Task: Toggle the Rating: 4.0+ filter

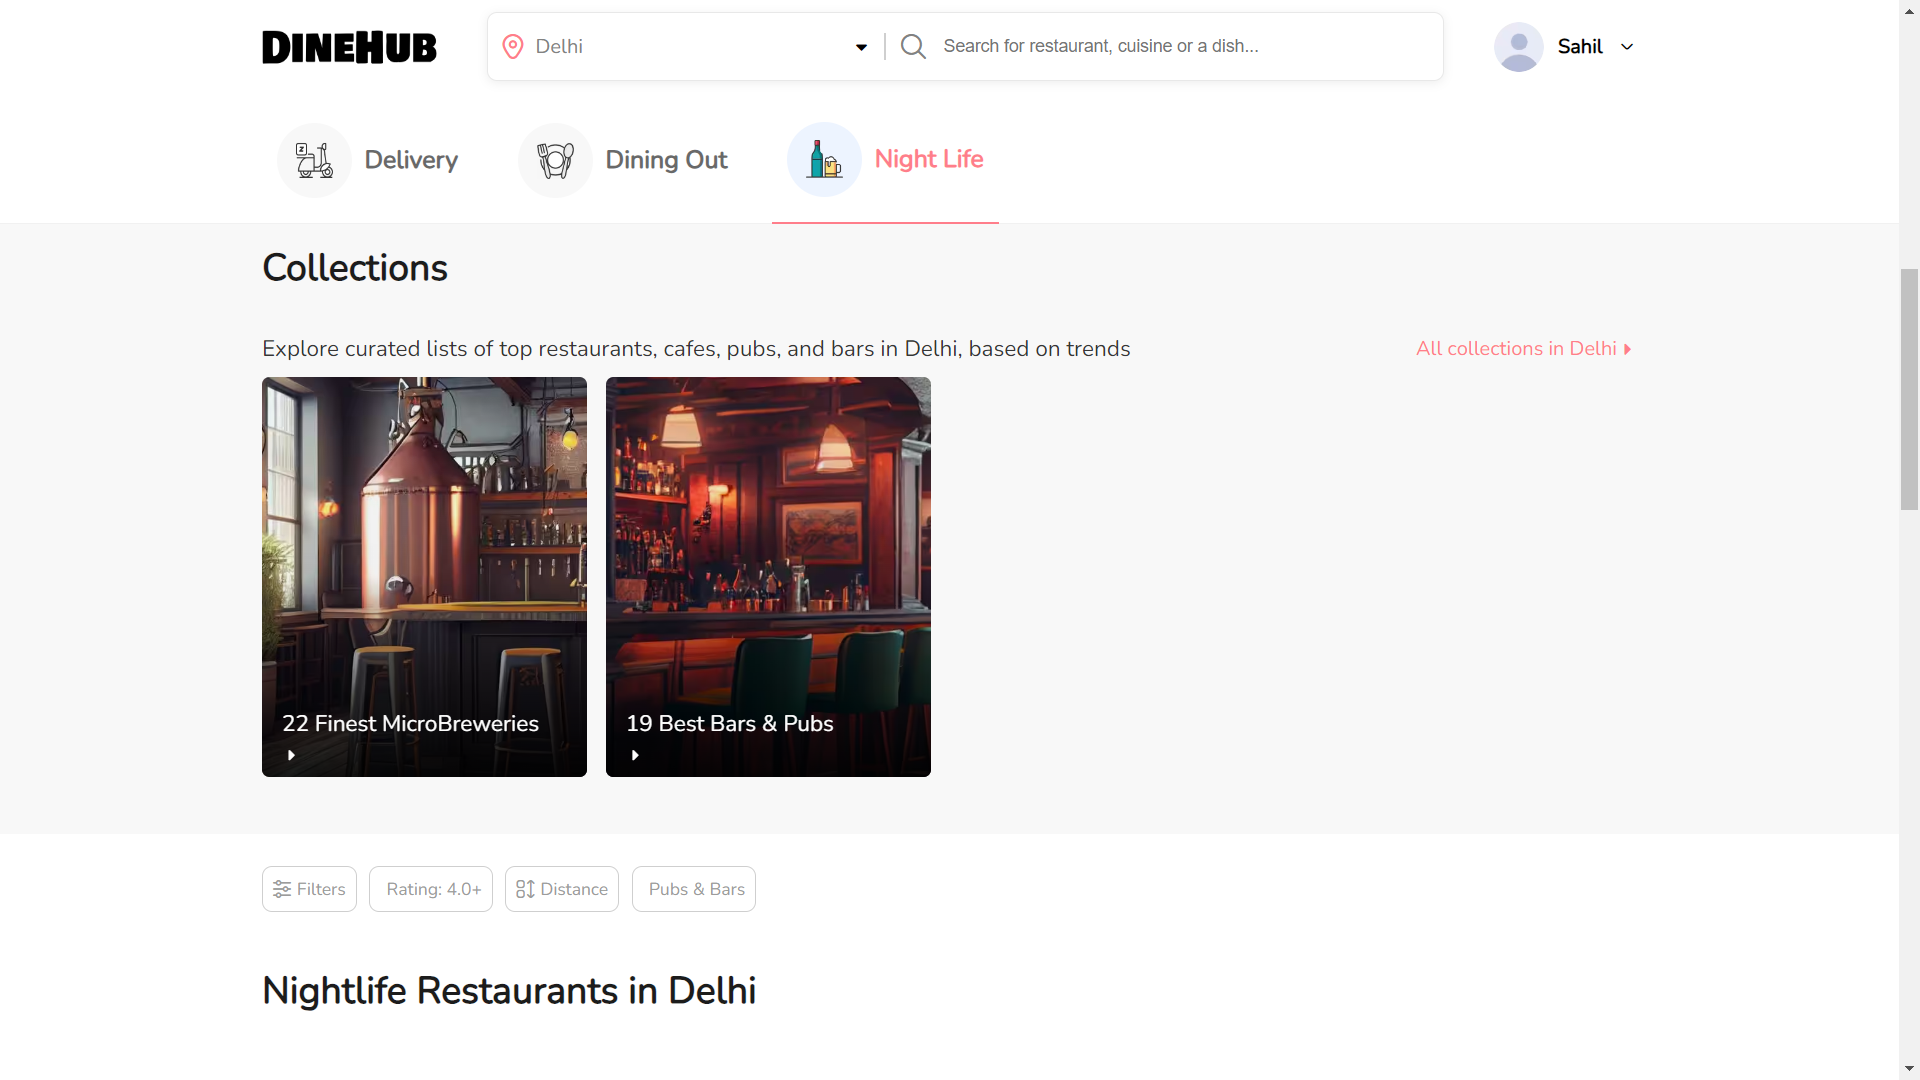Action: 430,888
